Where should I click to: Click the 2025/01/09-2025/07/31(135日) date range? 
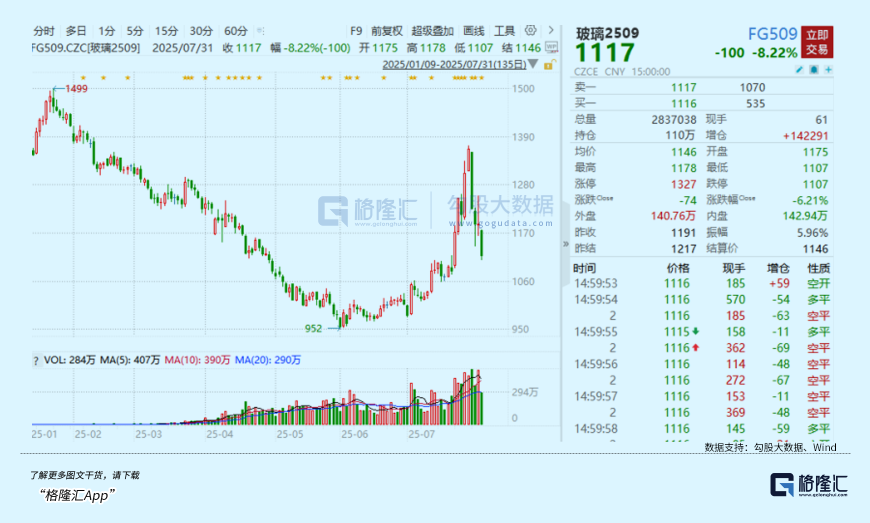(x=454, y=64)
